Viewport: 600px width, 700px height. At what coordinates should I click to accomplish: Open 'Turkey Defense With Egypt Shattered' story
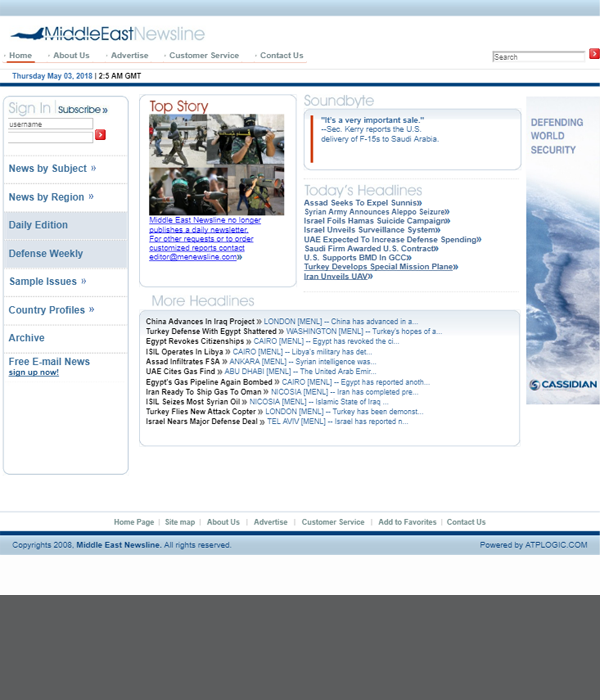click(211, 331)
